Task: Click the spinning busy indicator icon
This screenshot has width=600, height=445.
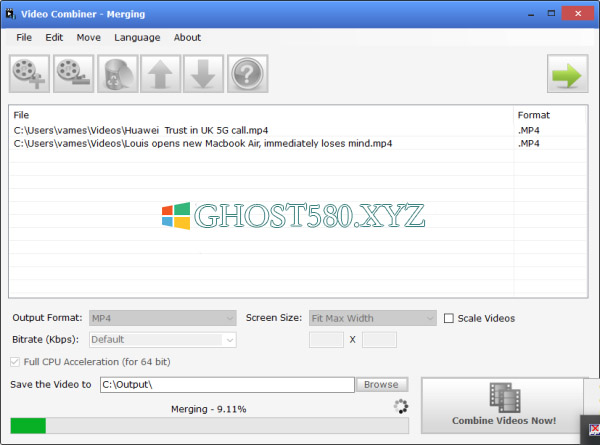Action: 401,406
